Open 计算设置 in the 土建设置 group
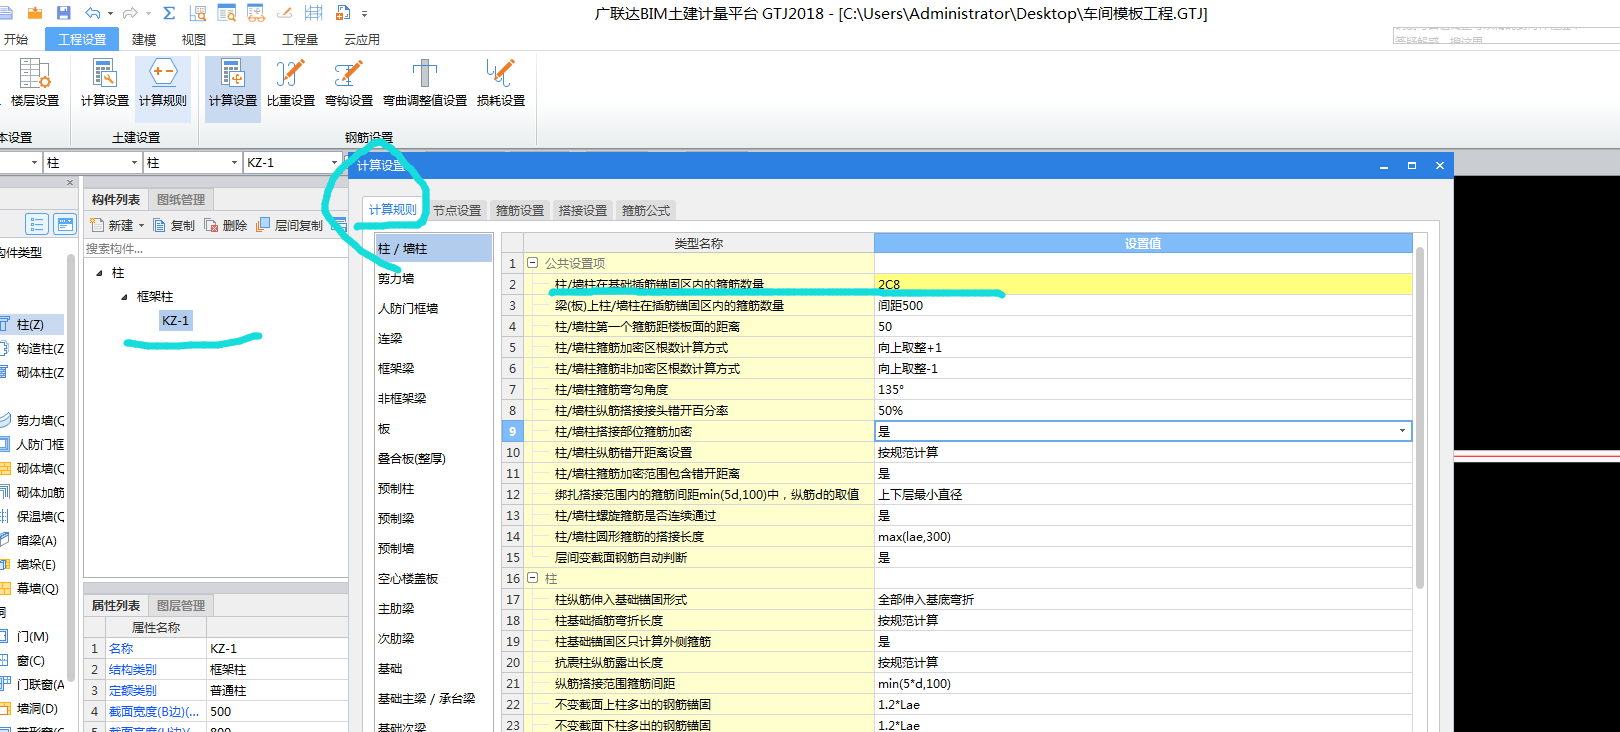The image size is (1620, 732). pos(105,83)
